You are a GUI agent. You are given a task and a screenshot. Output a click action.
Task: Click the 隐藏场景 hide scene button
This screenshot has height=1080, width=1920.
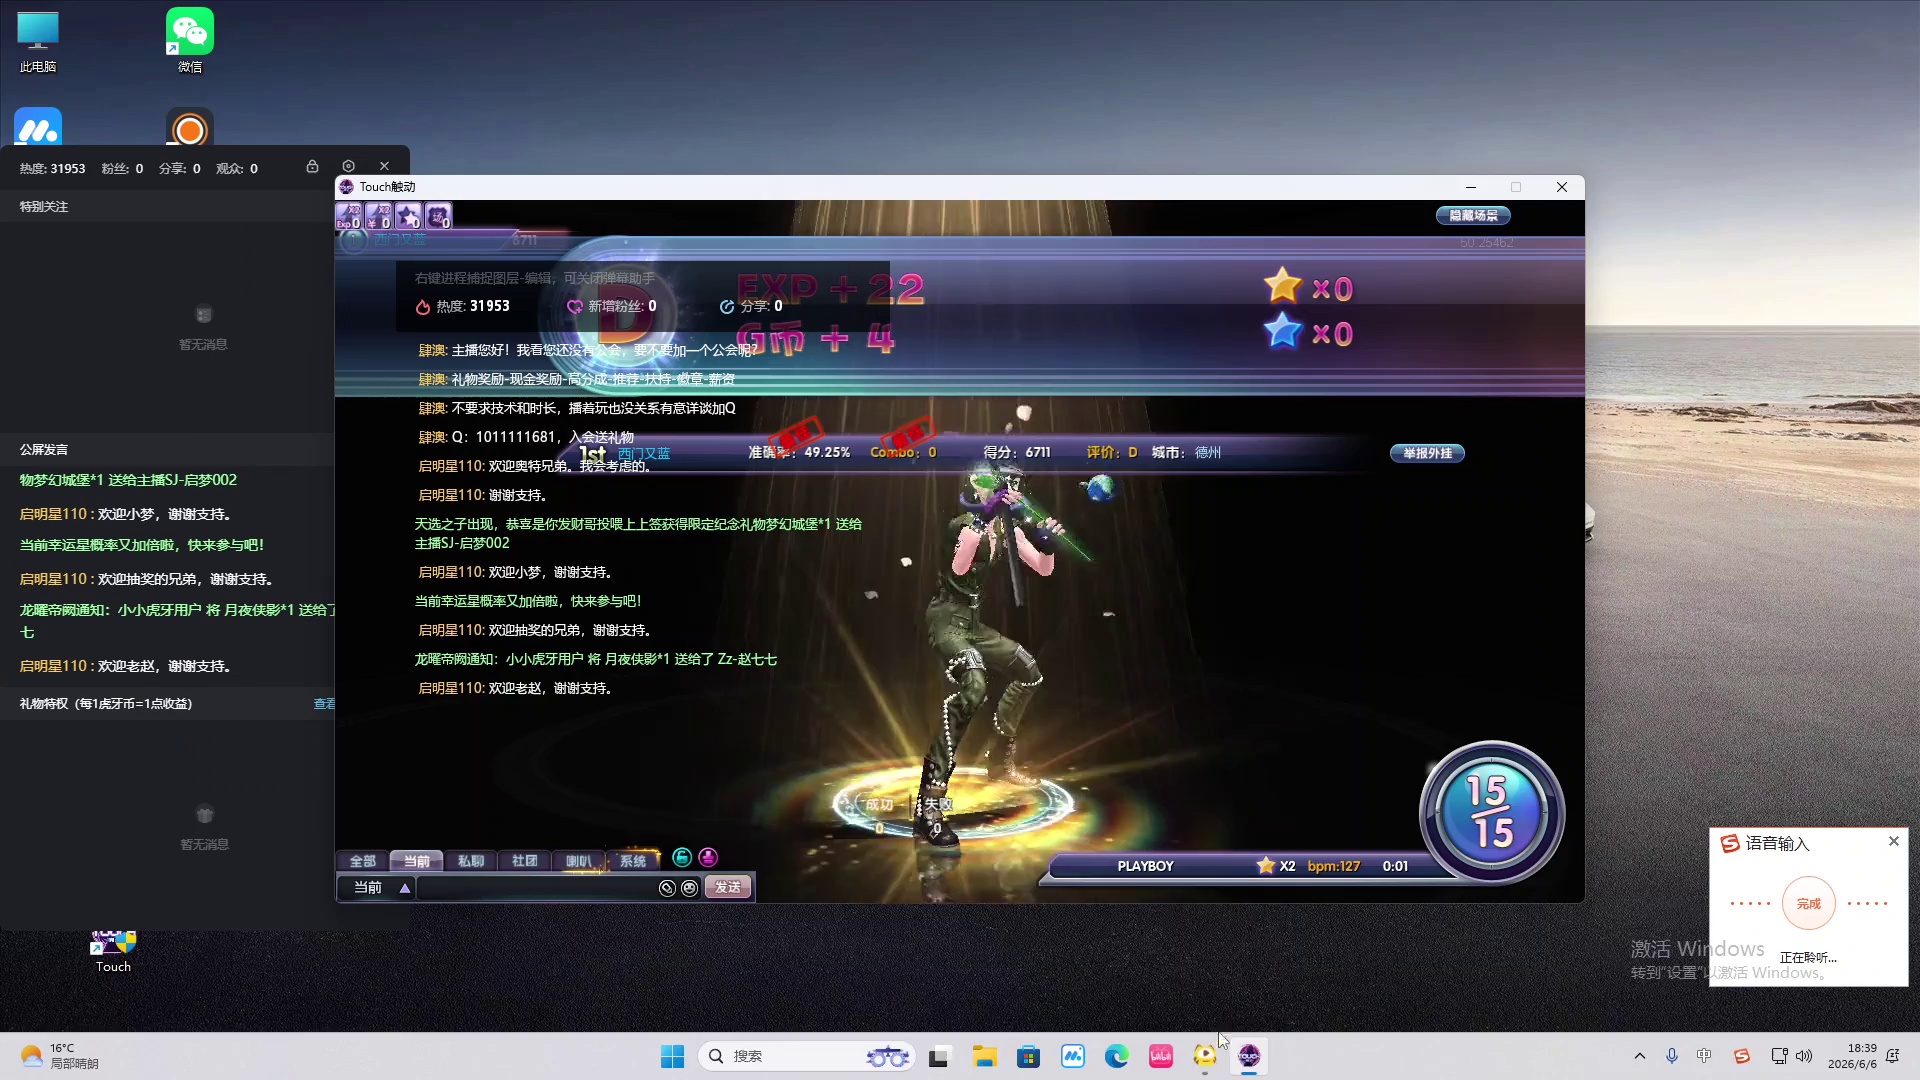(1473, 216)
